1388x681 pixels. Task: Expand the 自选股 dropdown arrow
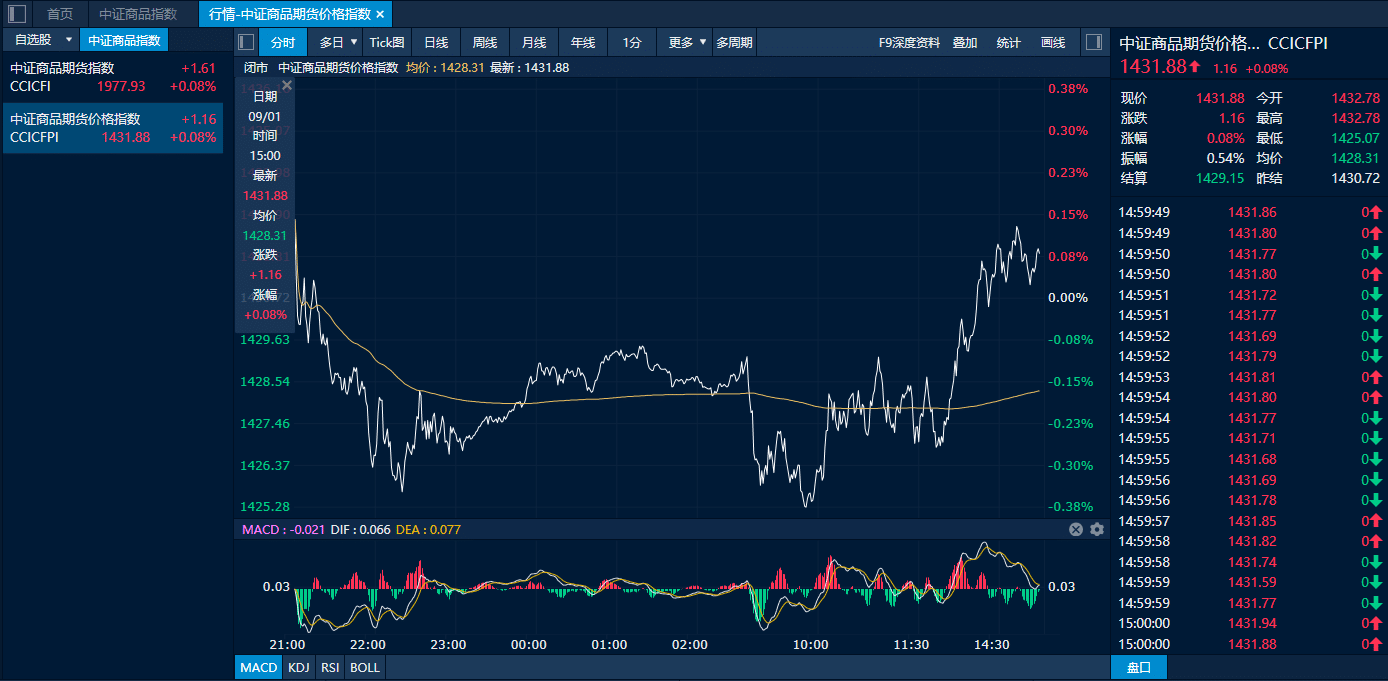tap(68, 40)
